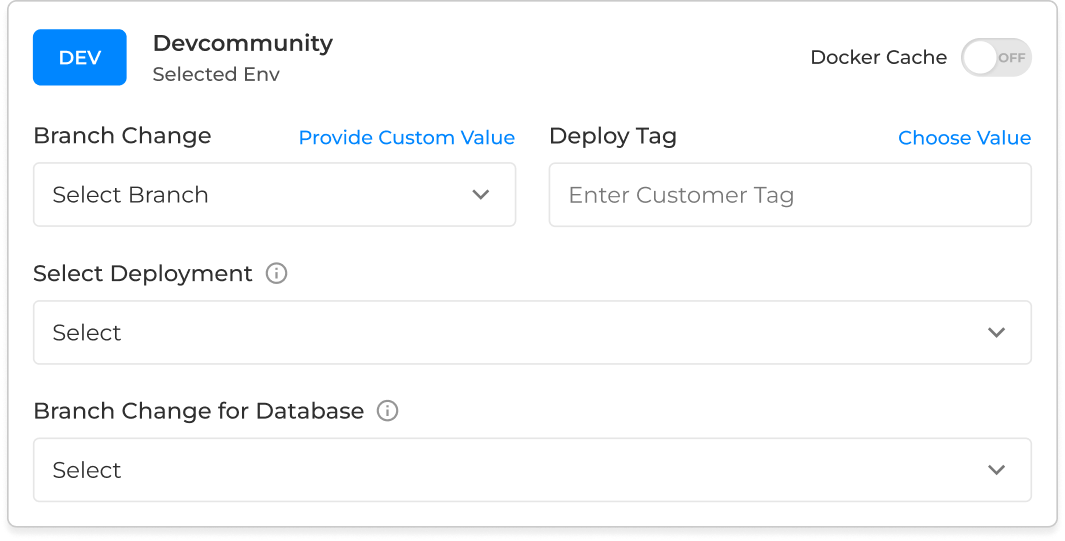This screenshot has height=541, width=1065.
Task: Click the Deploy Tag field label
Action: [x=613, y=136]
